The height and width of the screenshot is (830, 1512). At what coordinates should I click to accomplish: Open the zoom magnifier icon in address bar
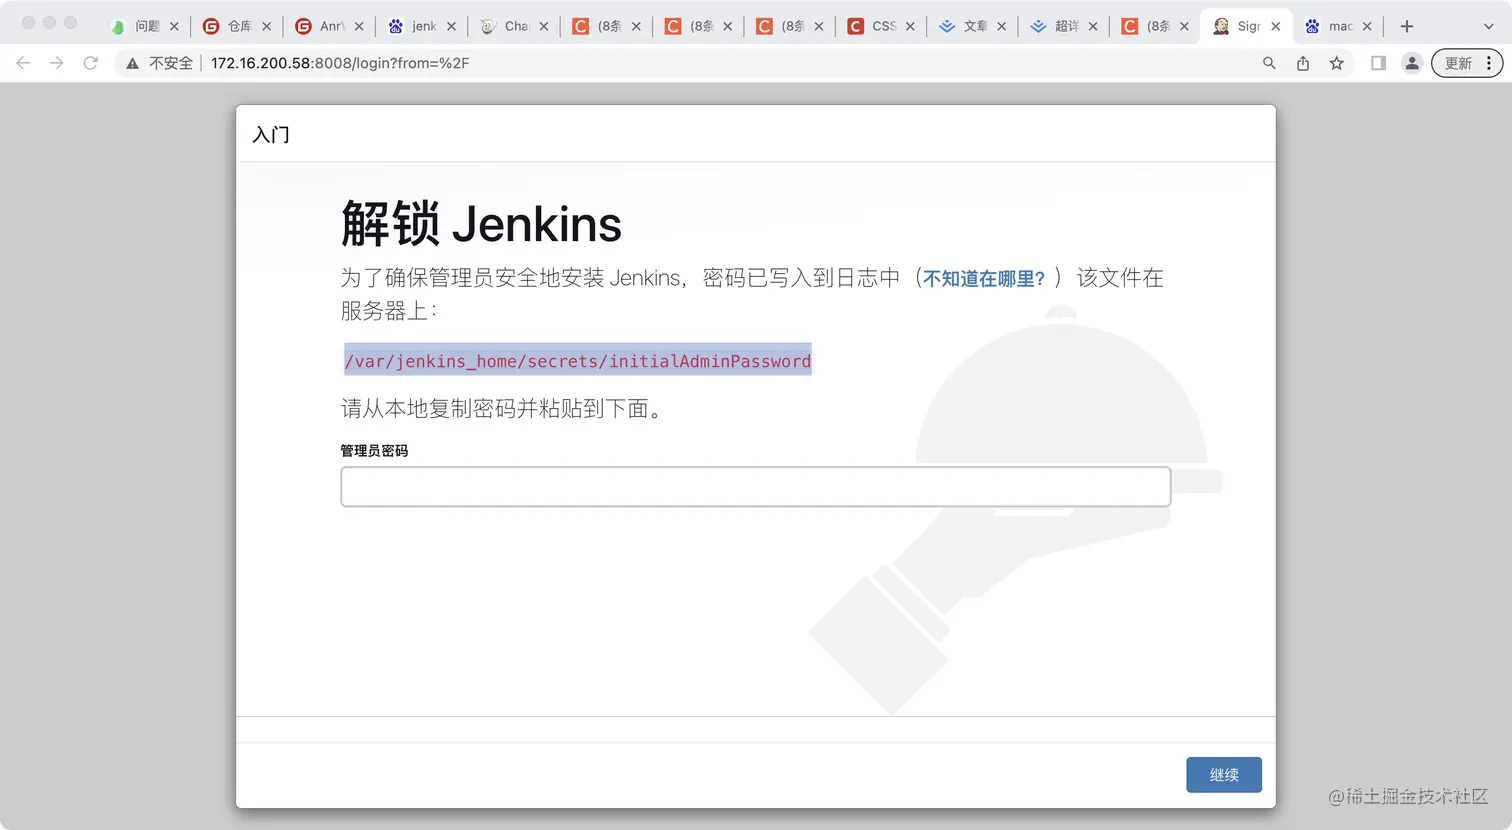[1269, 63]
